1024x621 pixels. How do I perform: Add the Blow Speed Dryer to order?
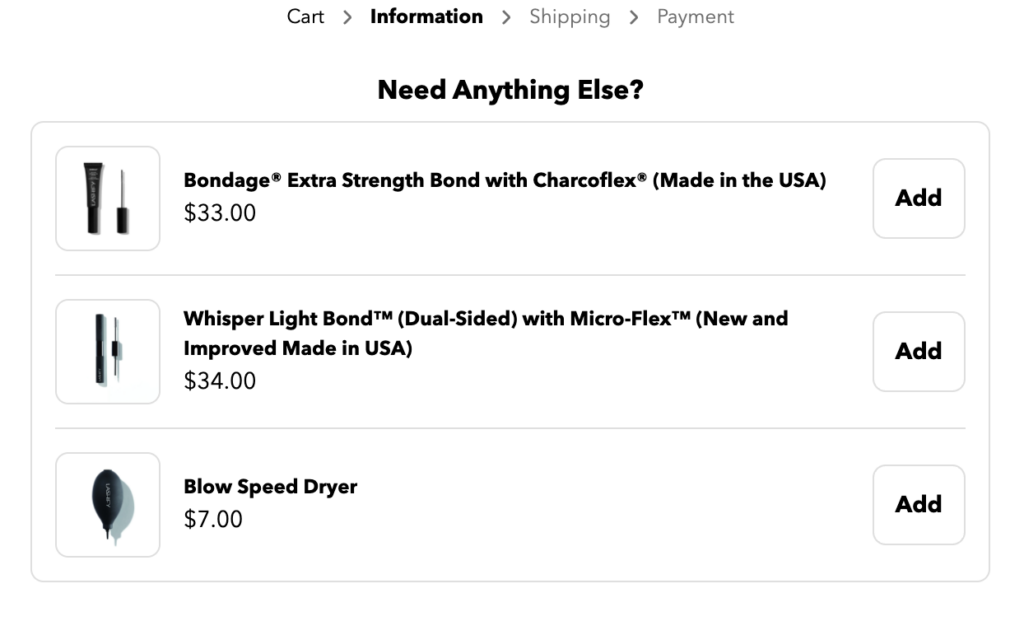(x=918, y=504)
